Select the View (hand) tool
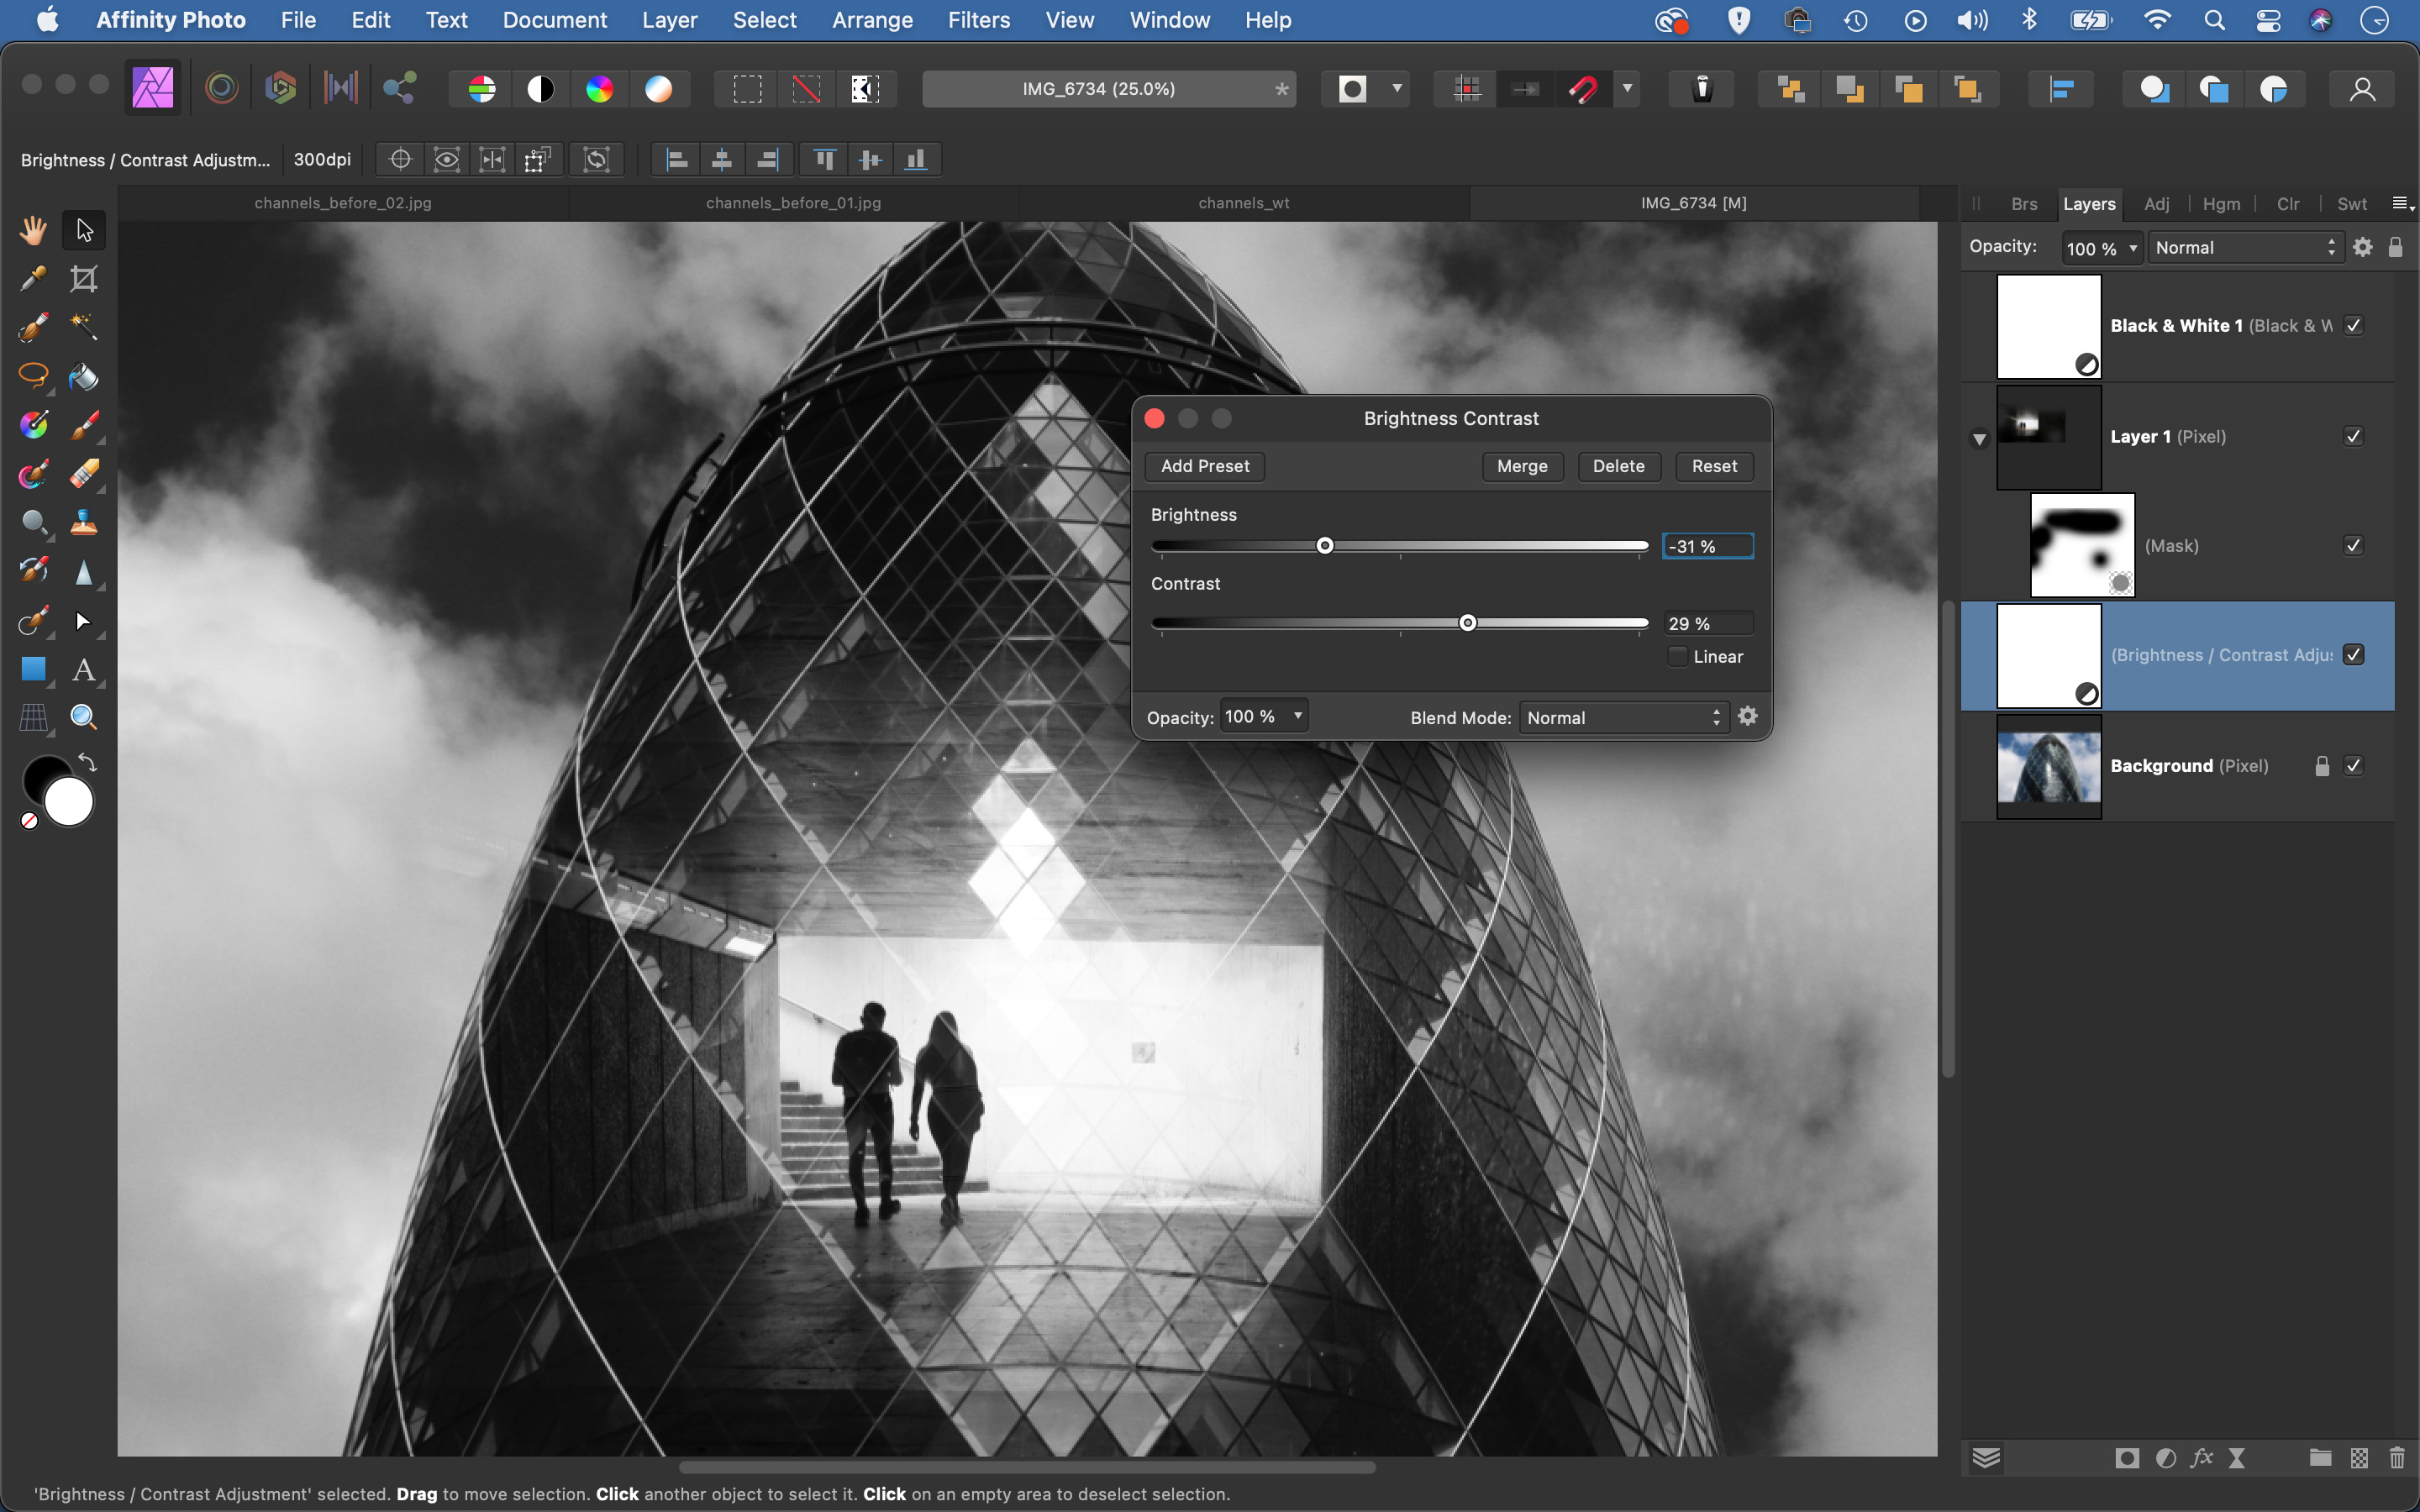The image size is (2420, 1512). click(x=33, y=230)
